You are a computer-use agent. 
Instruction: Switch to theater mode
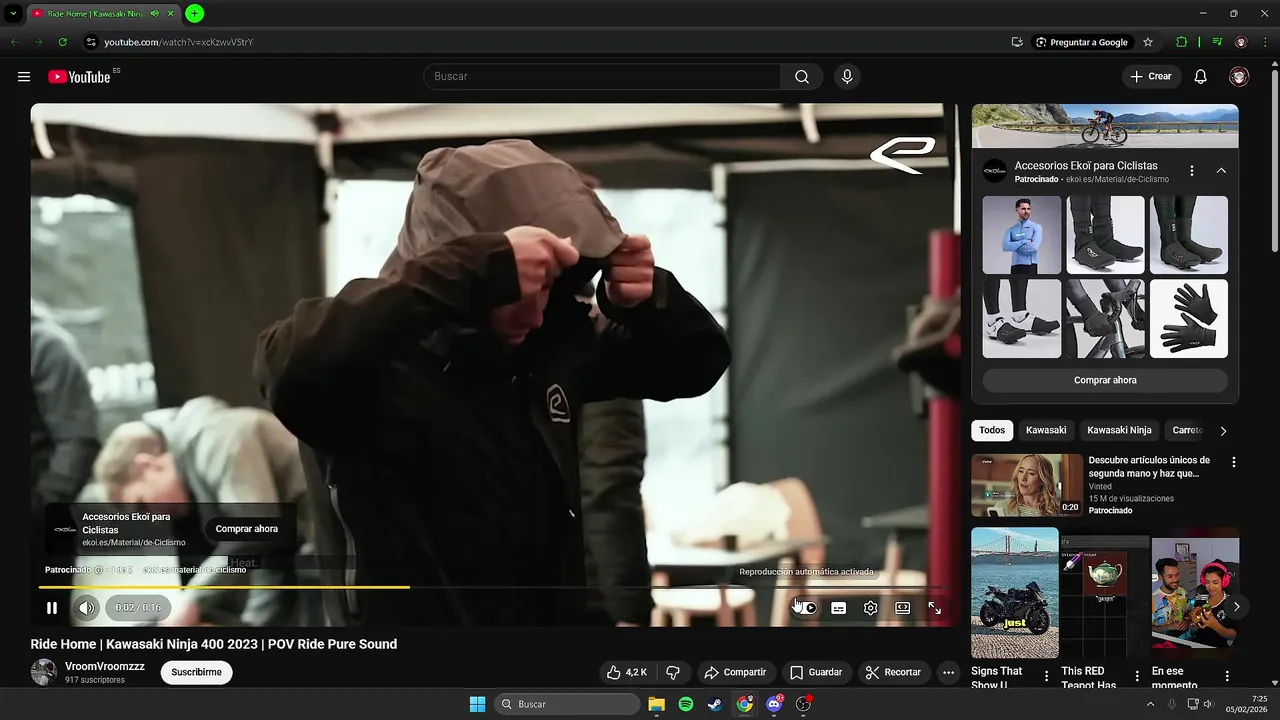coord(903,608)
